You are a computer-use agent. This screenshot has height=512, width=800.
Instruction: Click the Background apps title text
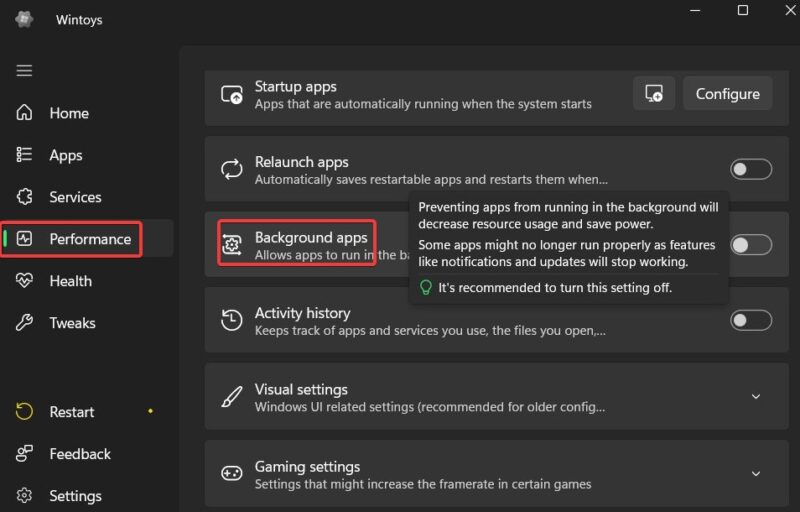(x=311, y=237)
